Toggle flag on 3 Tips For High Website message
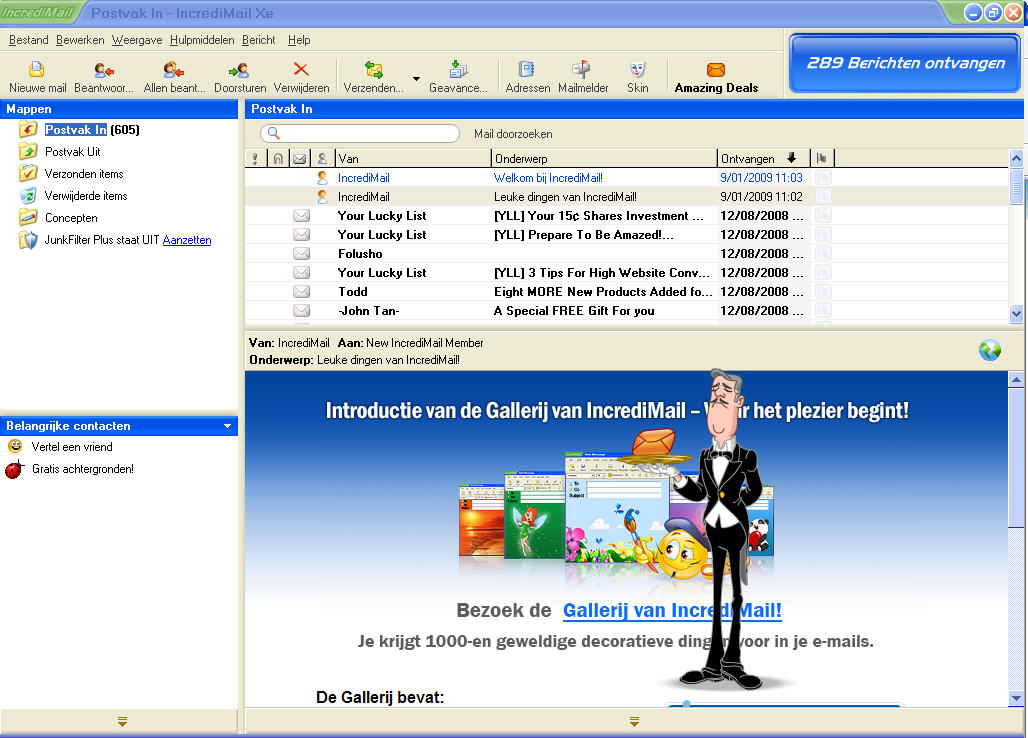The width and height of the screenshot is (1028, 738). point(822,272)
